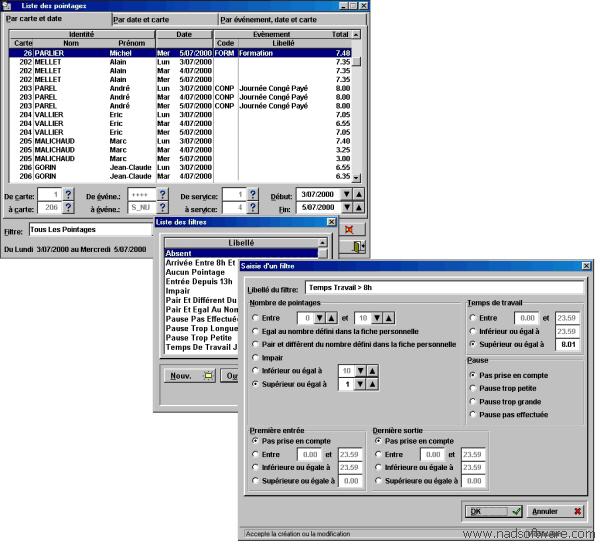Select the Entrée Depuis 13h filter row
Viewport: 600px width, 545px height.
[201, 282]
